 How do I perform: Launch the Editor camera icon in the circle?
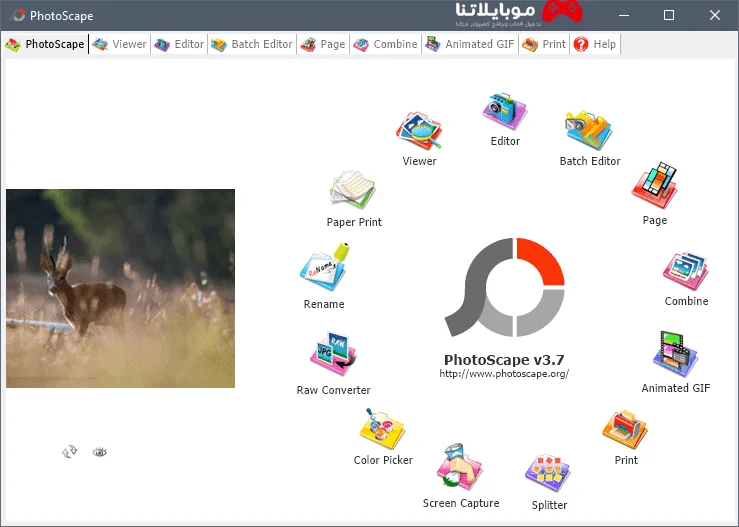click(505, 111)
